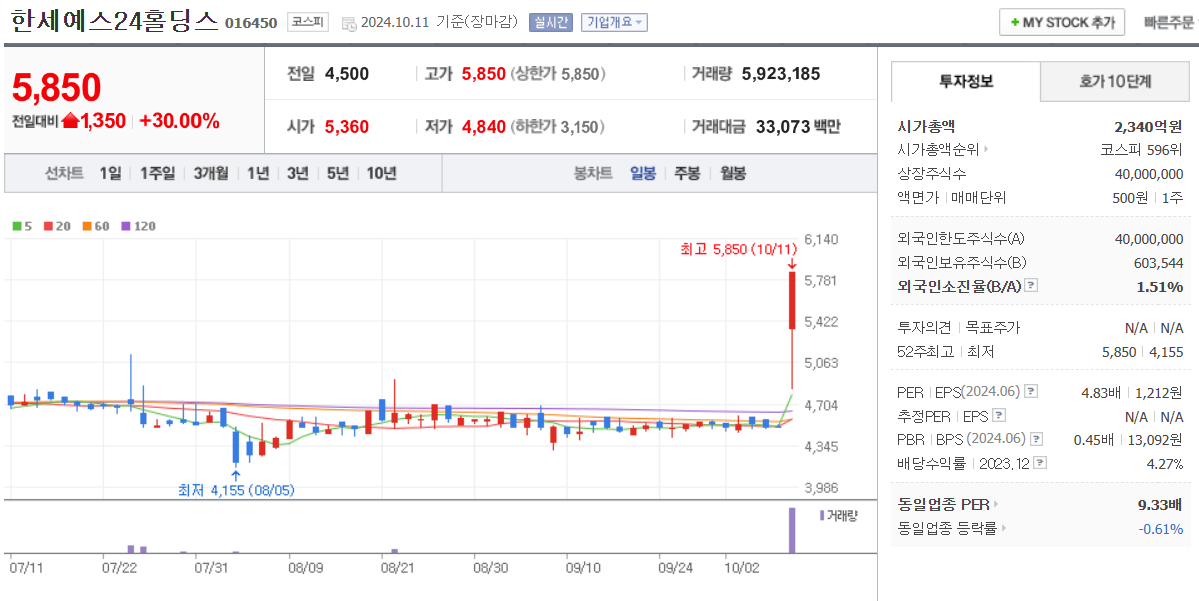
Task: Select the 5년 line chart period
Action: coord(337,174)
